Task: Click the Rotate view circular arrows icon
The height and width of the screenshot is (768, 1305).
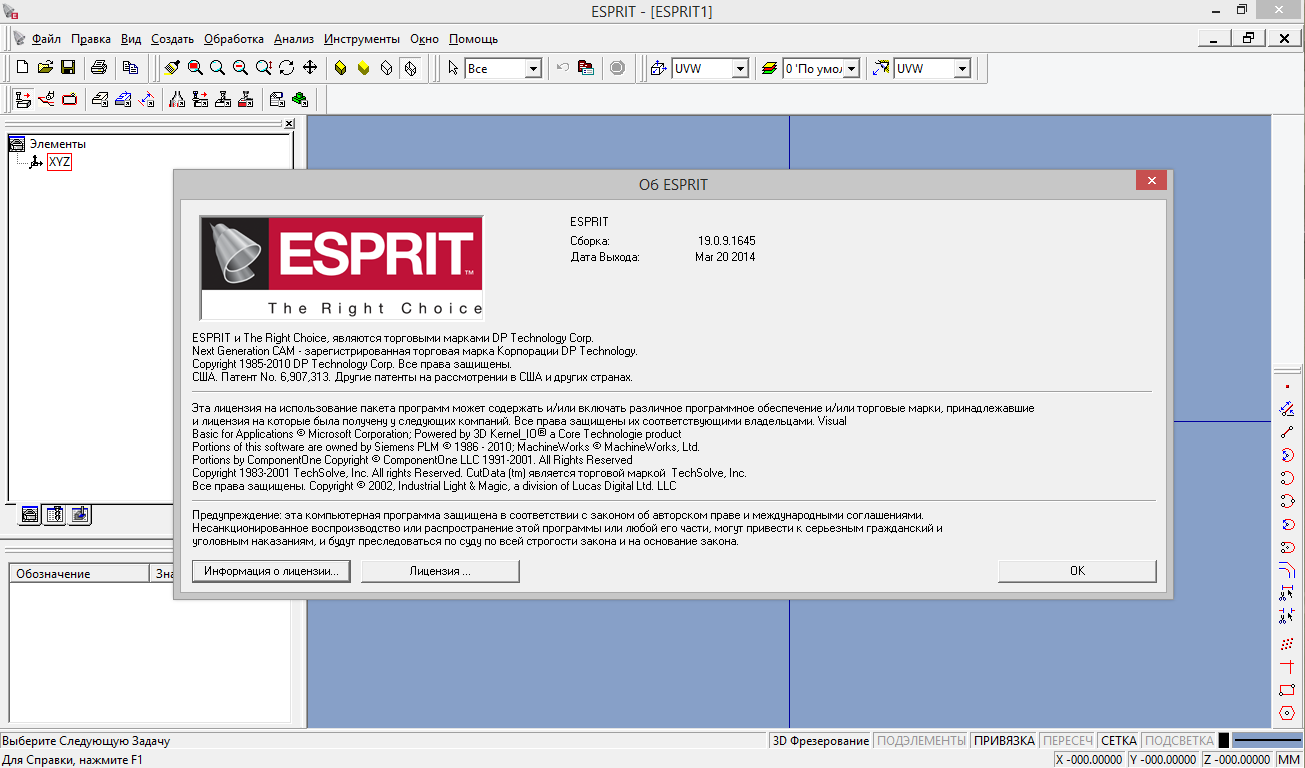Action: [287, 68]
